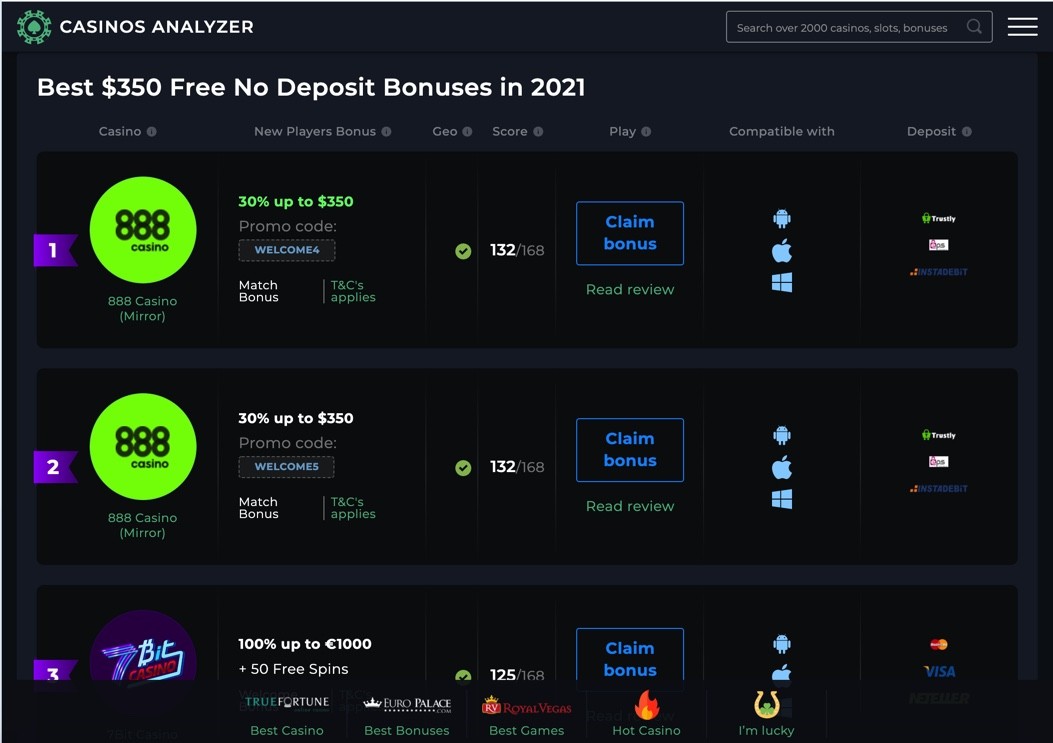Click Claim bonus for rank 2 casino
Viewport: 1053px width, 743px height.
(630, 450)
